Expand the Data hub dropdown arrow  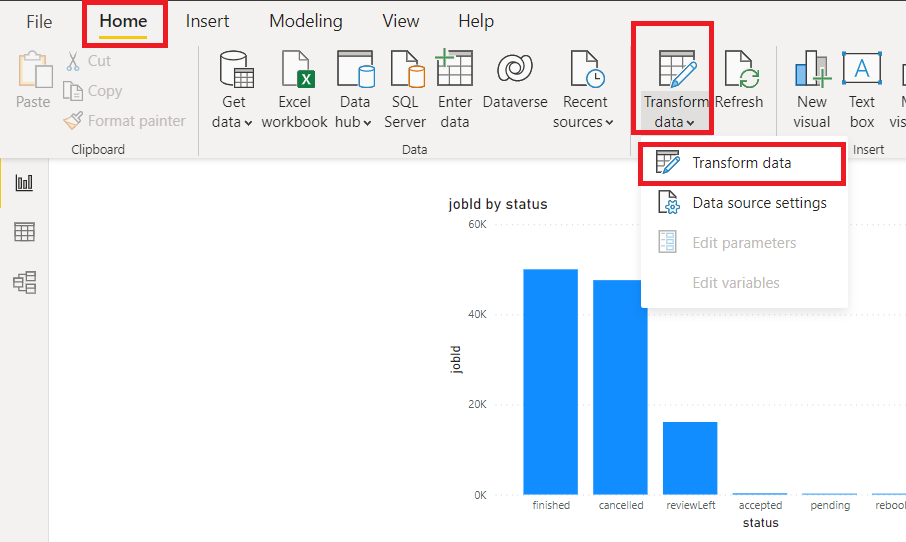[x=367, y=123]
